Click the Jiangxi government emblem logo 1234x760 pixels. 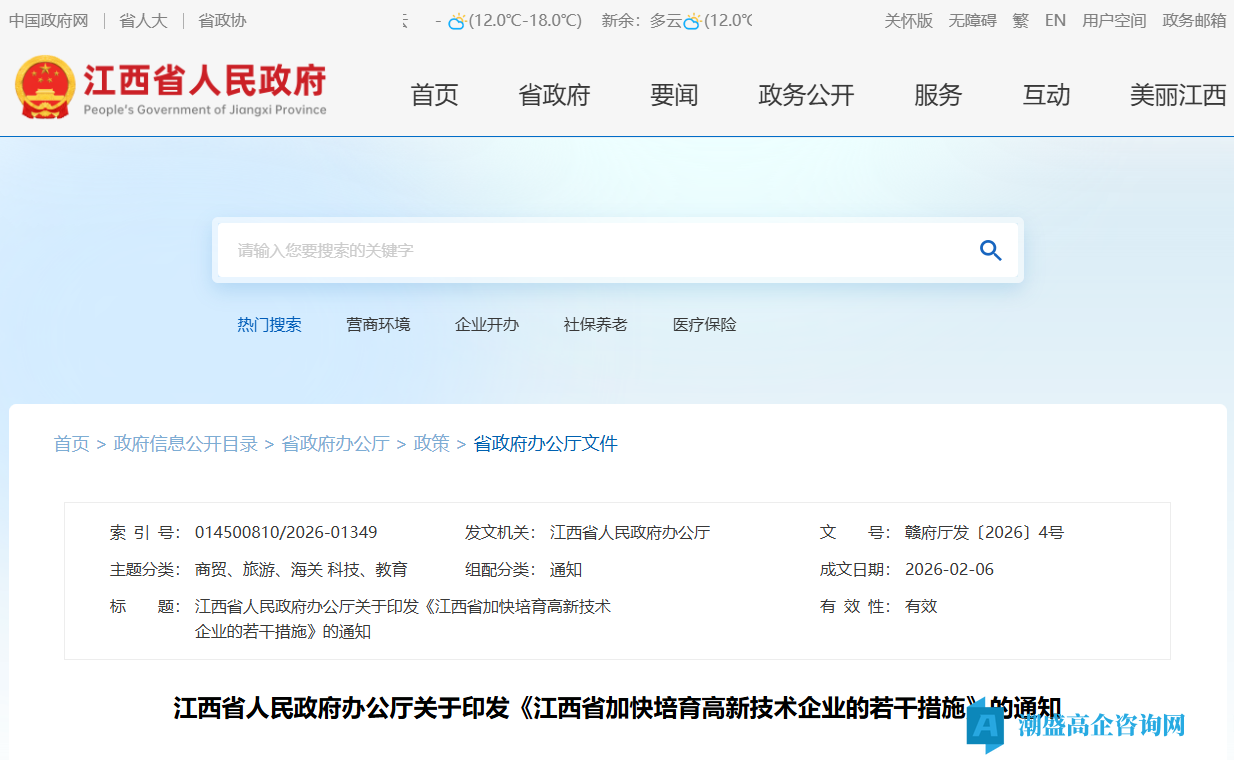[47, 87]
